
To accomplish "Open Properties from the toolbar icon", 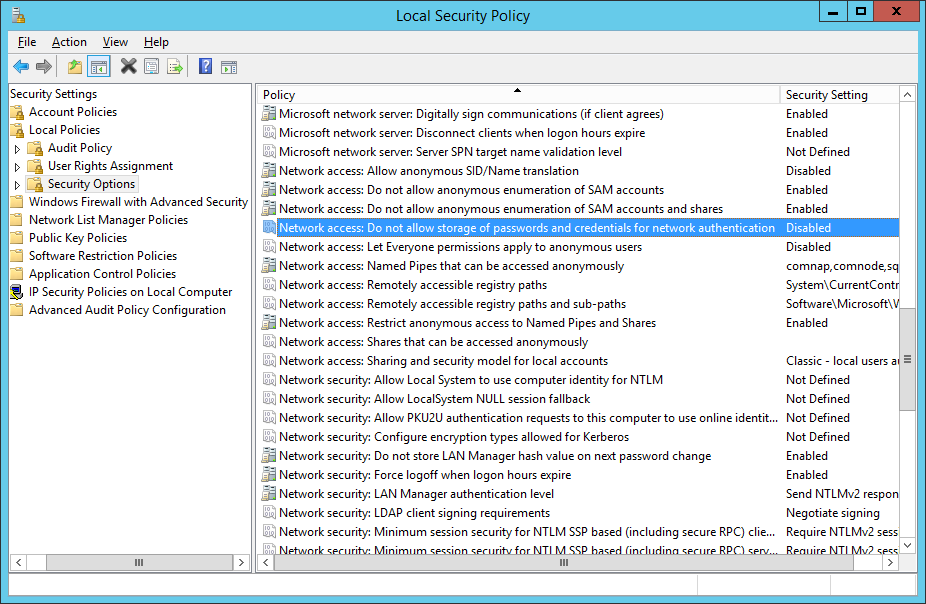I will point(151,67).
